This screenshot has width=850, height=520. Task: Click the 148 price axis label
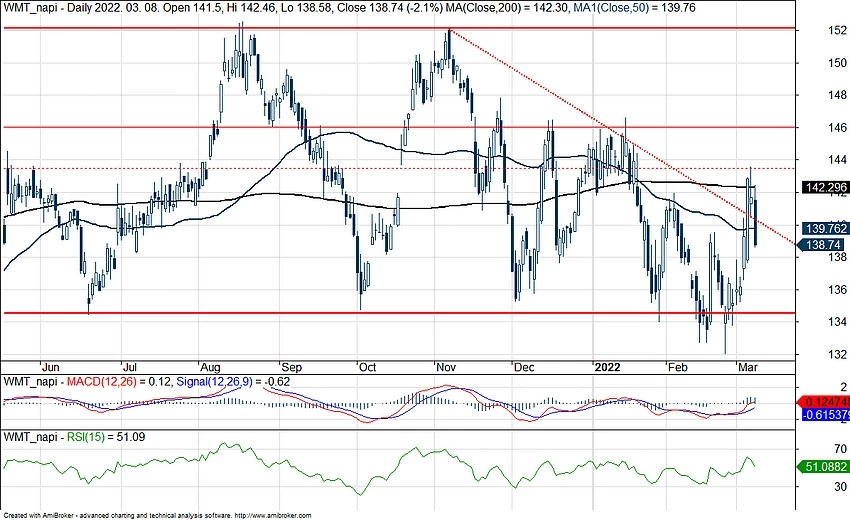coord(838,95)
